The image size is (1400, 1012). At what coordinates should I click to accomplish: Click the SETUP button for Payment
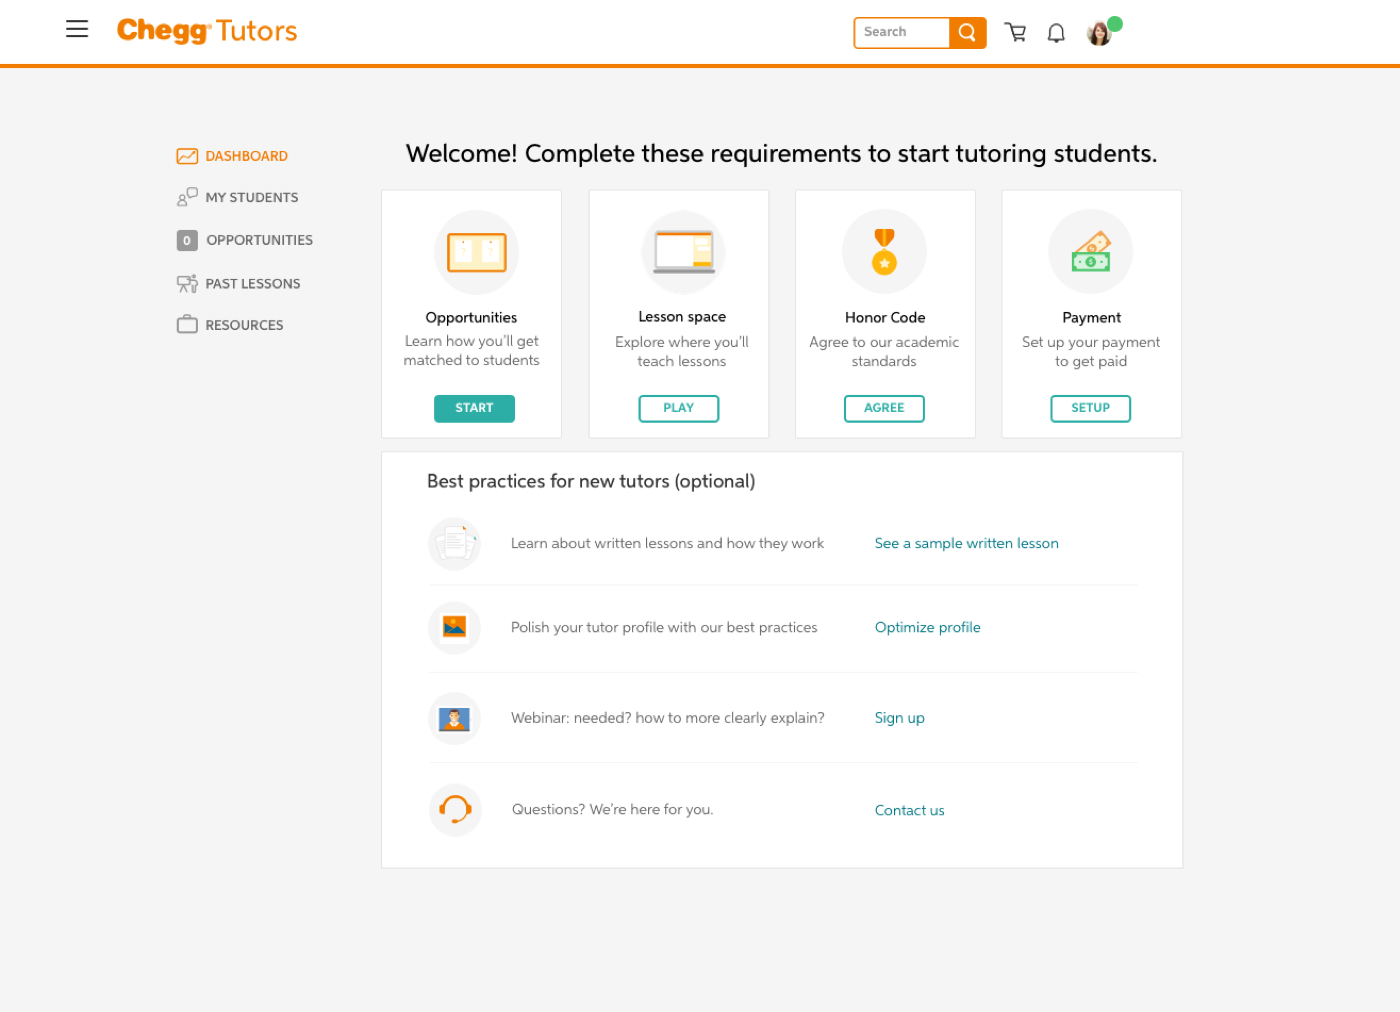pos(1091,408)
